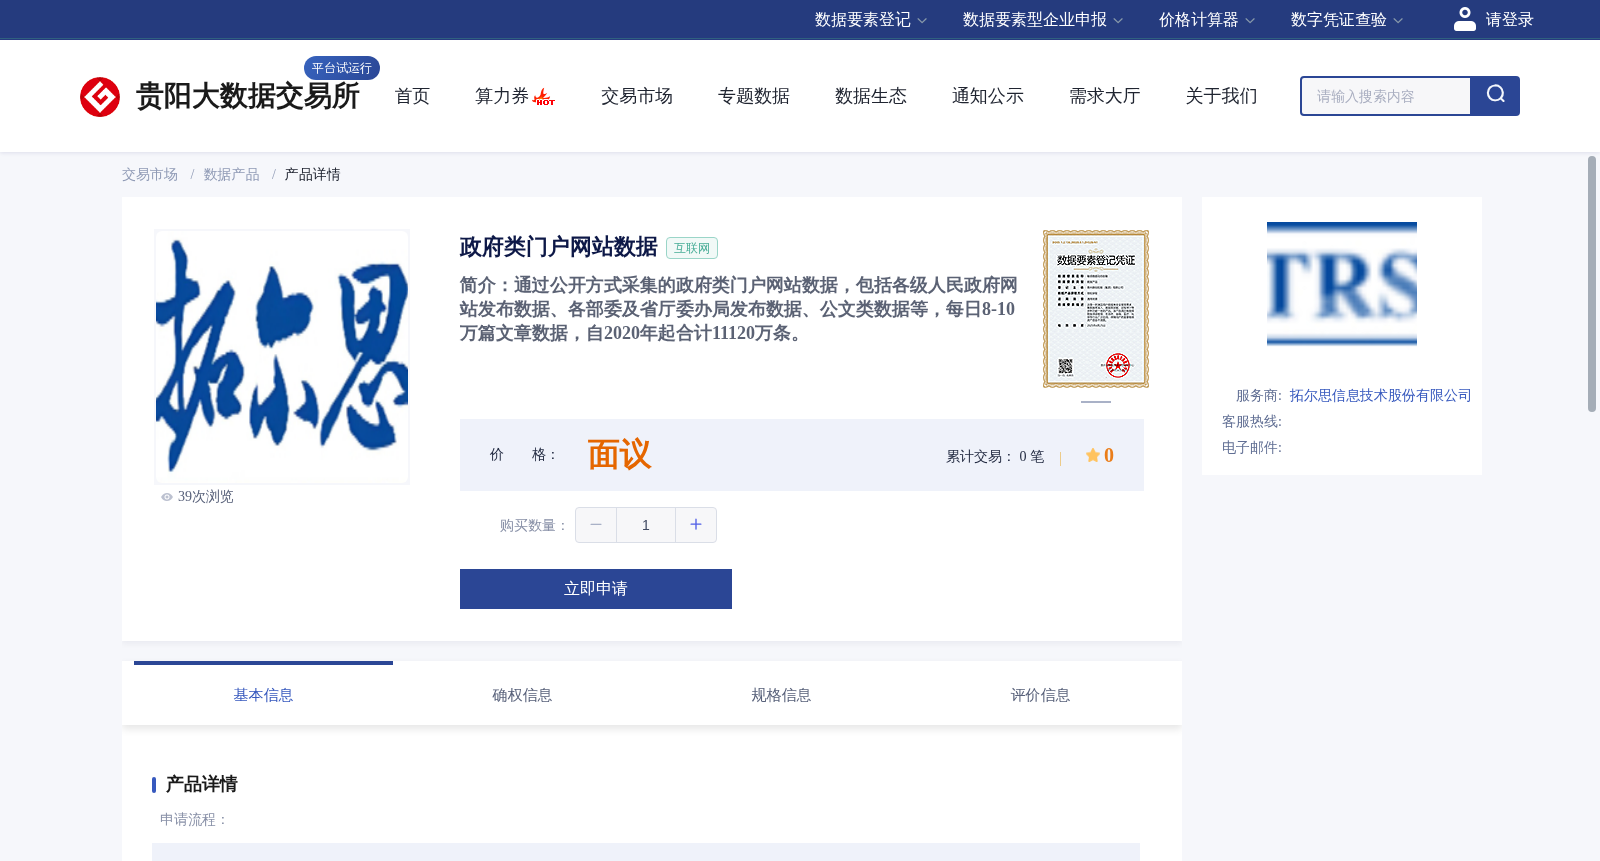Decrease purchase quantity with minus button
This screenshot has height=861, width=1600.
(596, 525)
